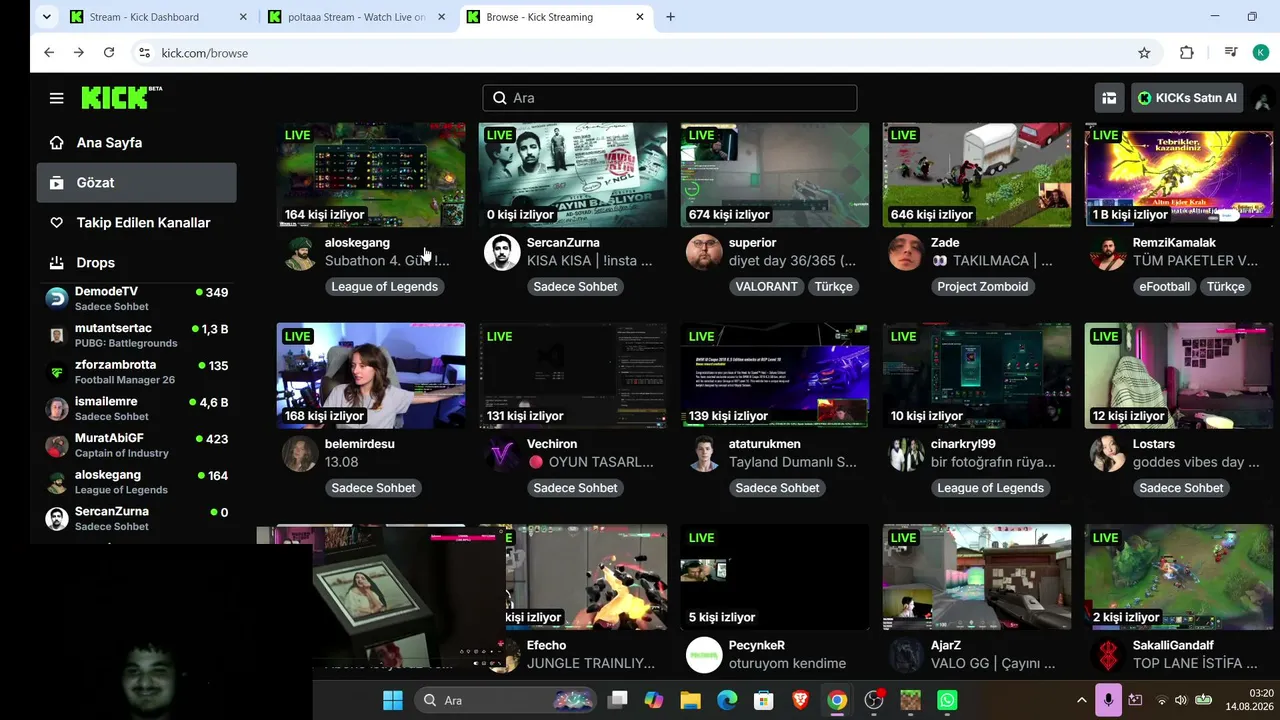Go to Ana Sayfa in the sidebar

tap(137, 142)
